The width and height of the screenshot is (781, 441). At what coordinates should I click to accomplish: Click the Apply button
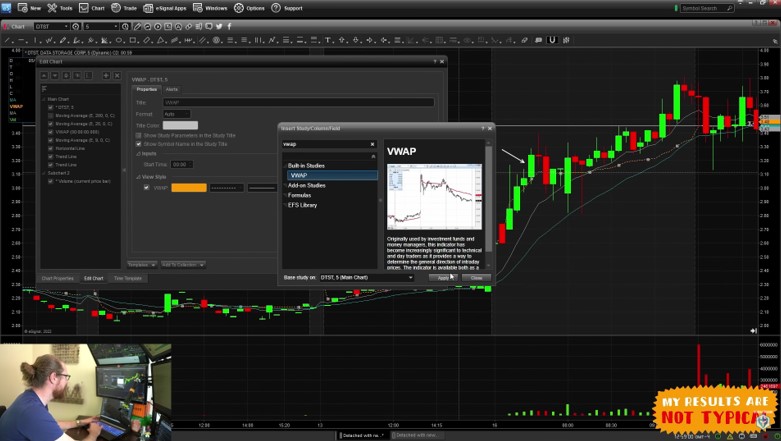[x=442, y=278]
